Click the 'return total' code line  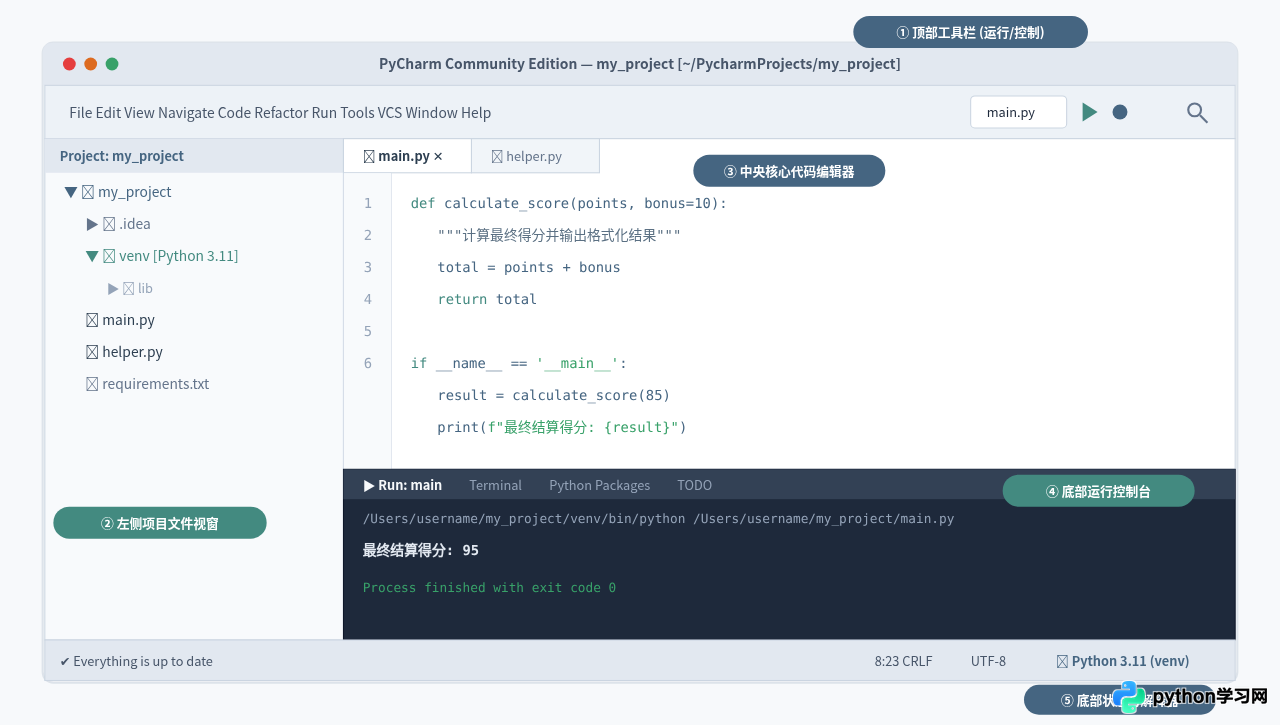click(x=487, y=299)
